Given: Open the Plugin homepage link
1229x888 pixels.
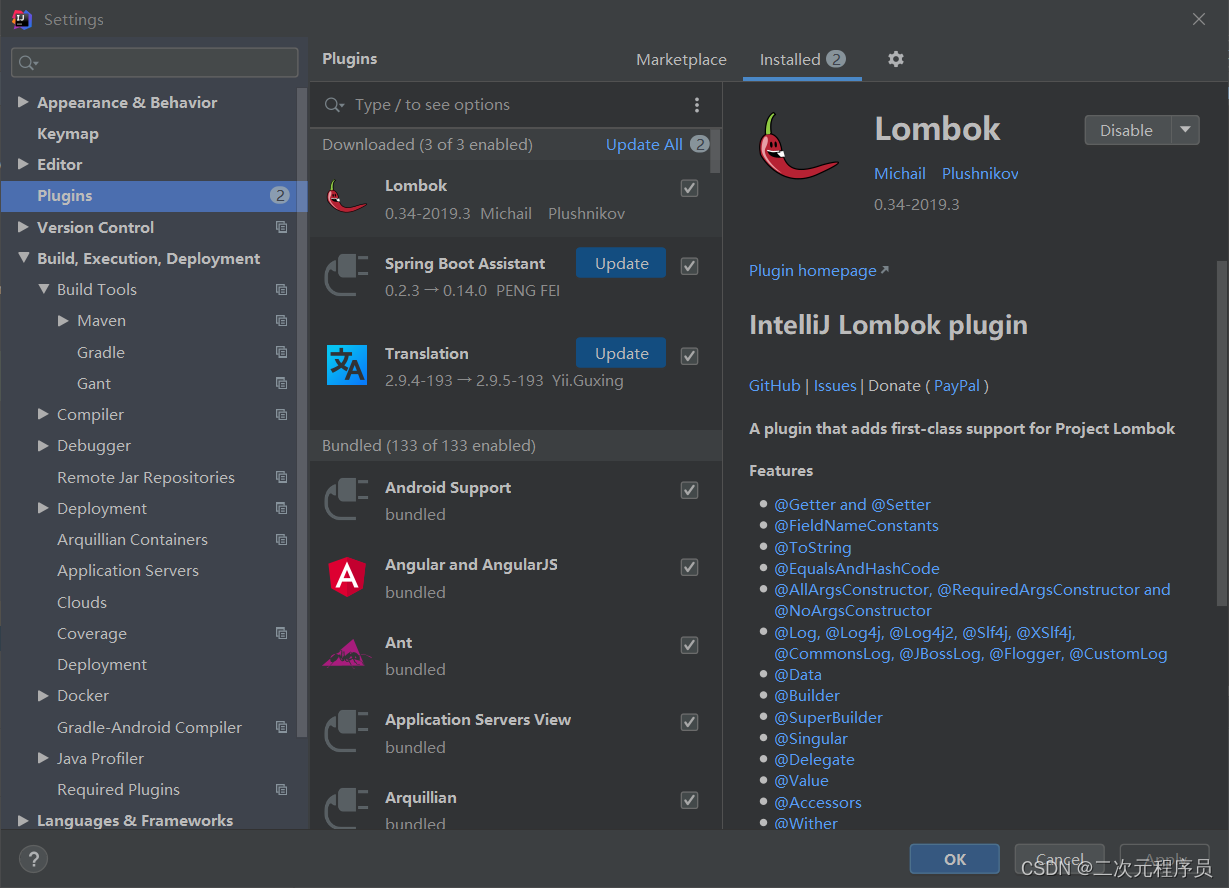Looking at the screenshot, I should point(818,271).
